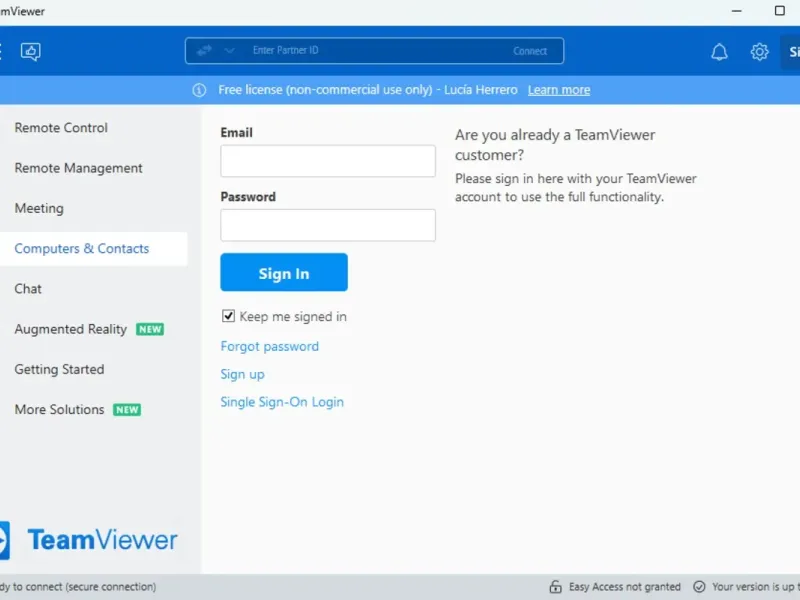Focus the Enter Partner ID field

tap(375, 51)
